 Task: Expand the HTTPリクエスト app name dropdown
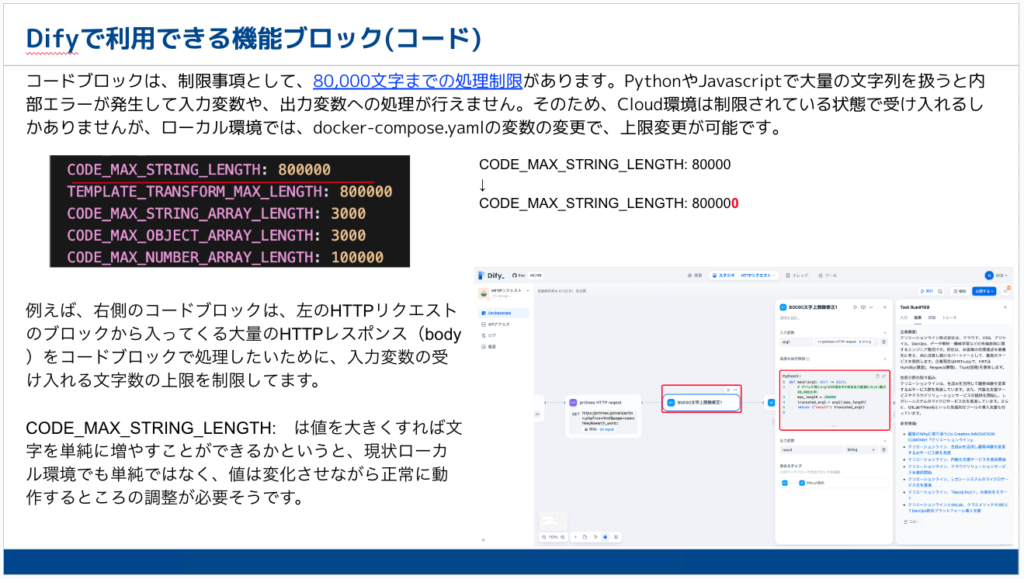(528, 290)
